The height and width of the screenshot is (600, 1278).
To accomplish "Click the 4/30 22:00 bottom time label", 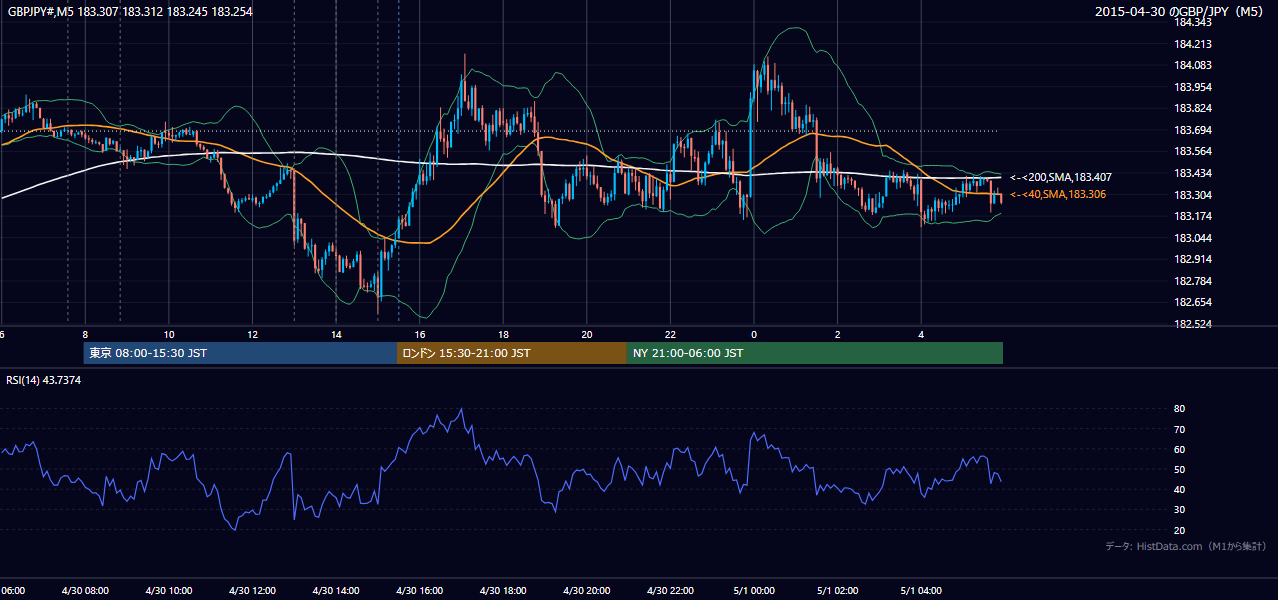I will [x=669, y=591].
